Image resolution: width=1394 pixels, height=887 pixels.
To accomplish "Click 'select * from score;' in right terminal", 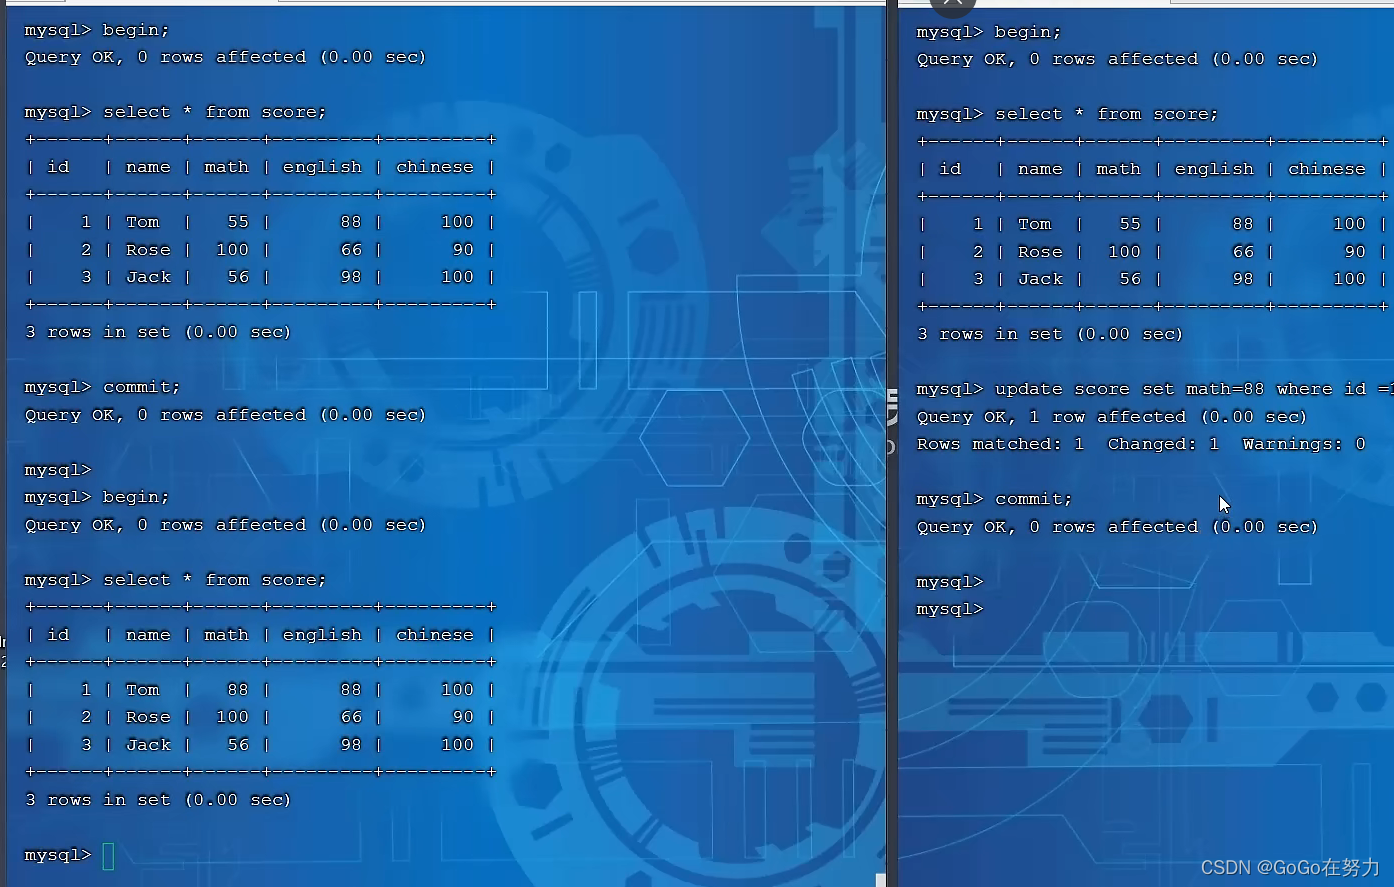I will pyautogui.click(x=1107, y=114).
